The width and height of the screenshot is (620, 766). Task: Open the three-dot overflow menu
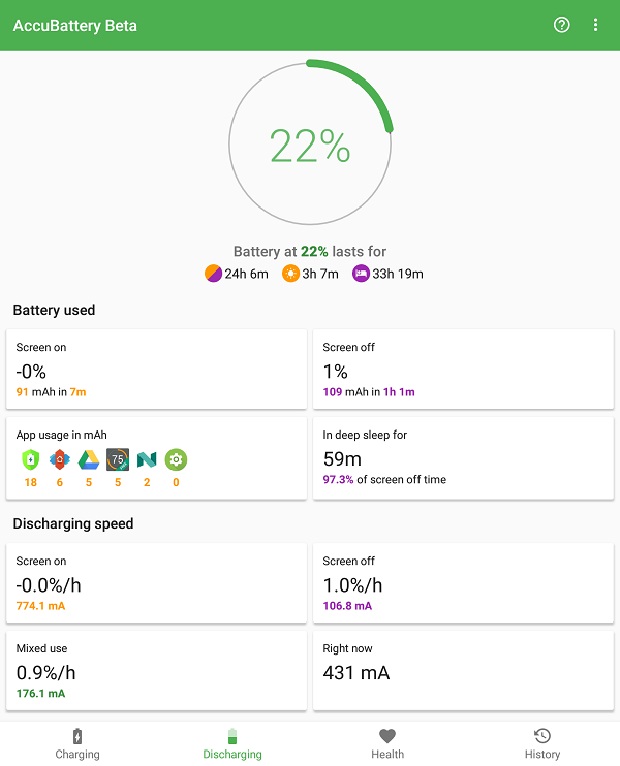click(x=595, y=25)
